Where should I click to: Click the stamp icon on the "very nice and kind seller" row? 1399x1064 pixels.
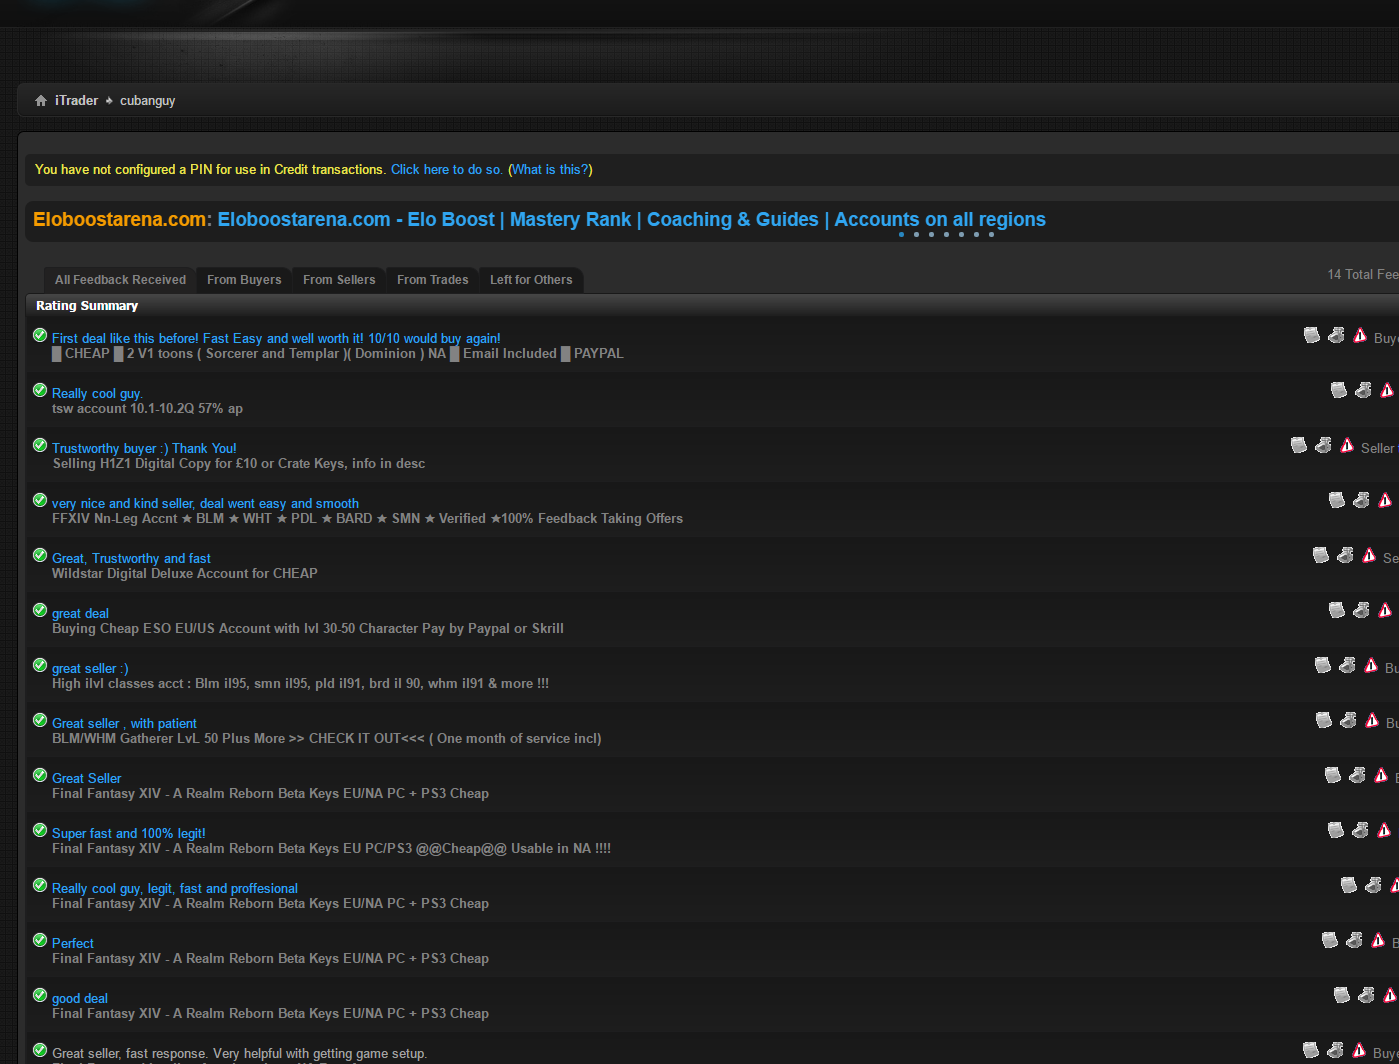tap(1361, 500)
